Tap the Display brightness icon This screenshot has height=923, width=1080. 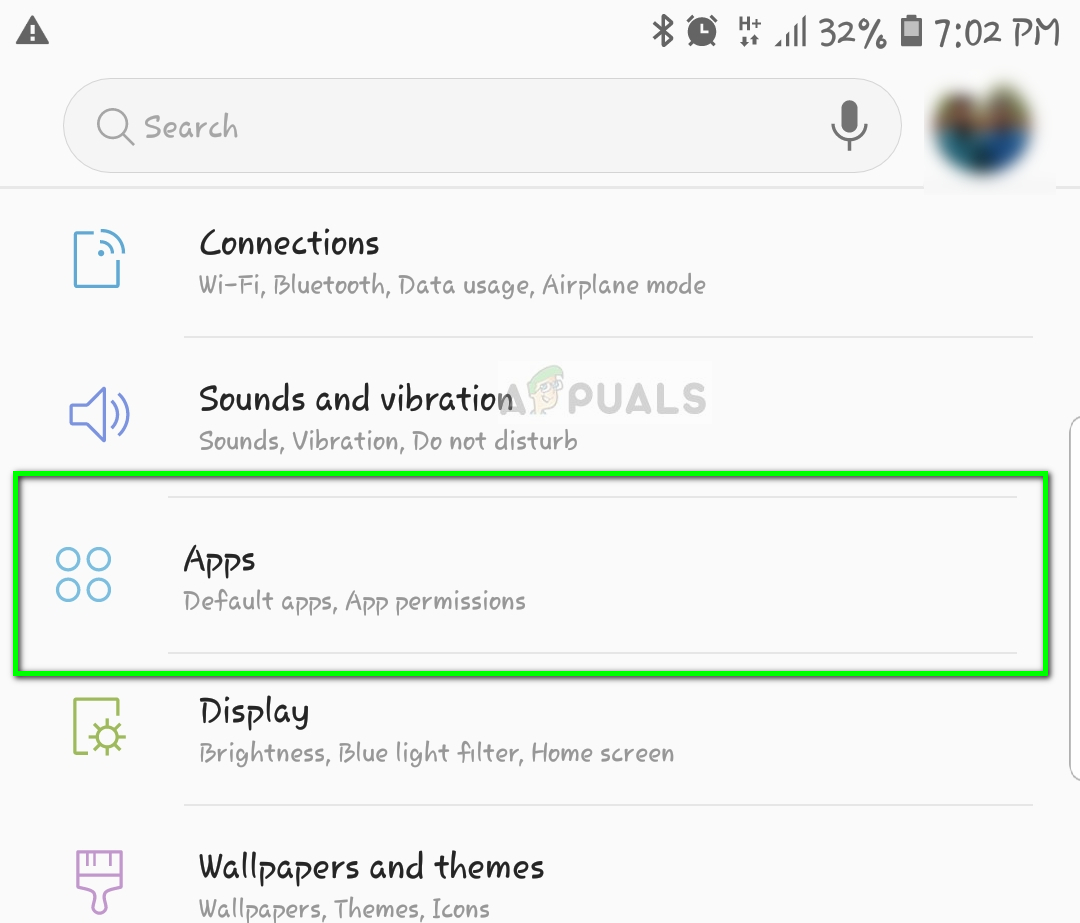coord(97,729)
